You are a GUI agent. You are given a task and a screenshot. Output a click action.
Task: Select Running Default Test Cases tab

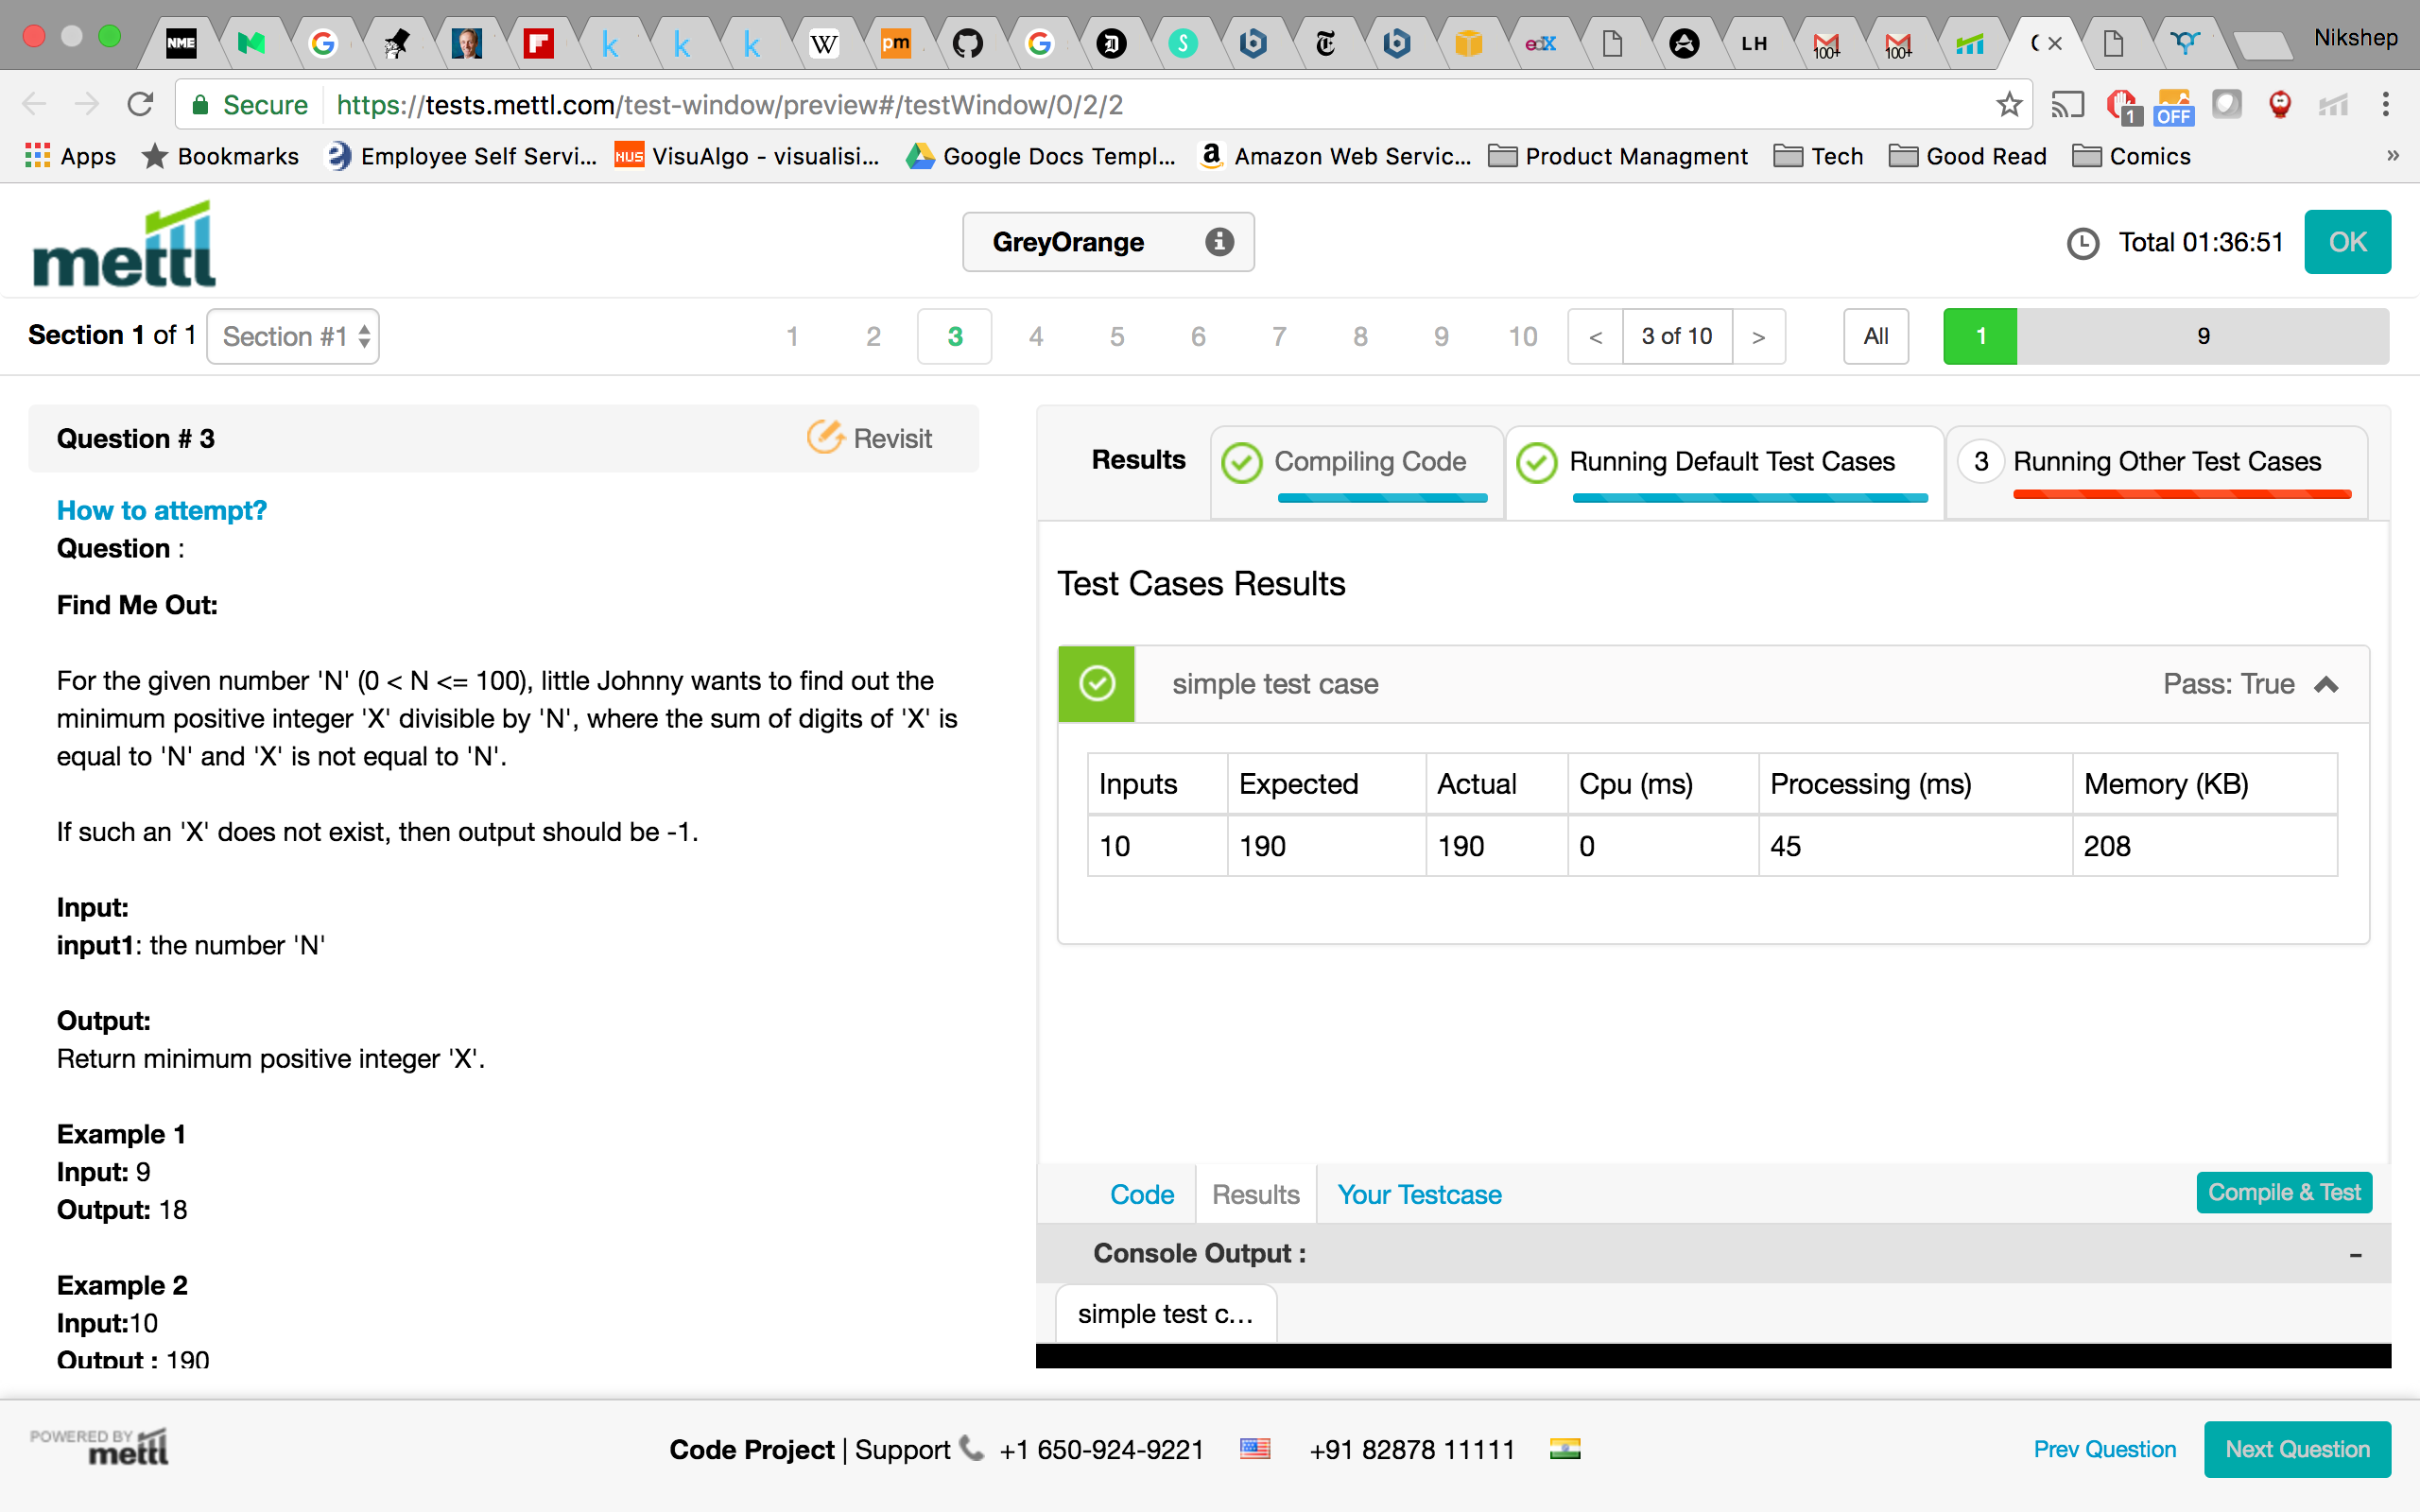[x=1725, y=473]
